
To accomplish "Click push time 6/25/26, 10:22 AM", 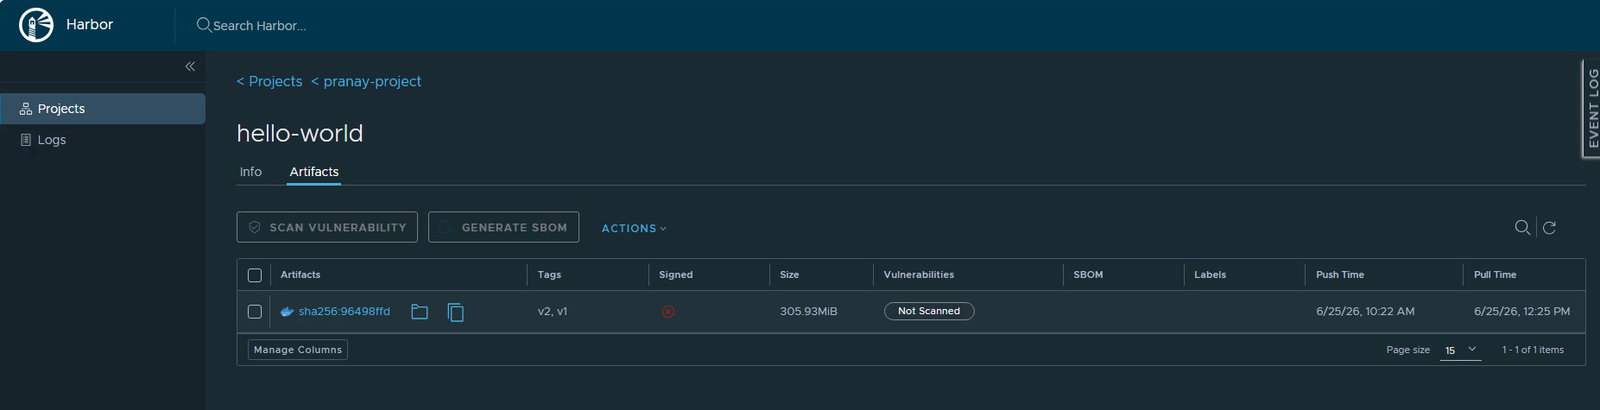I will pos(1365,312).
